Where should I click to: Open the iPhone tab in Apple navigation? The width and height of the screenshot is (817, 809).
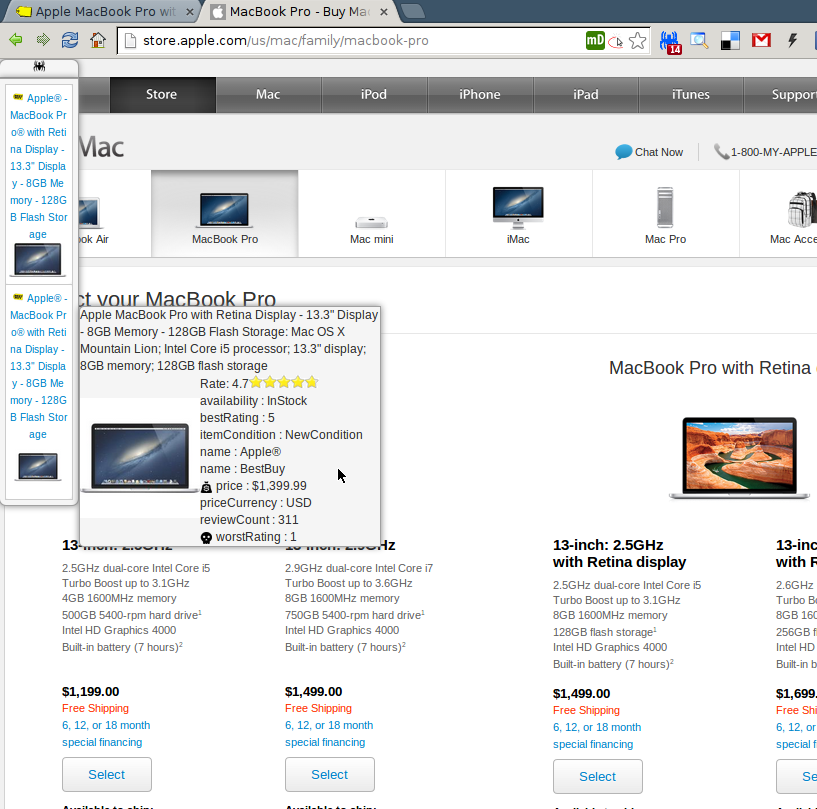pos(480,95)
